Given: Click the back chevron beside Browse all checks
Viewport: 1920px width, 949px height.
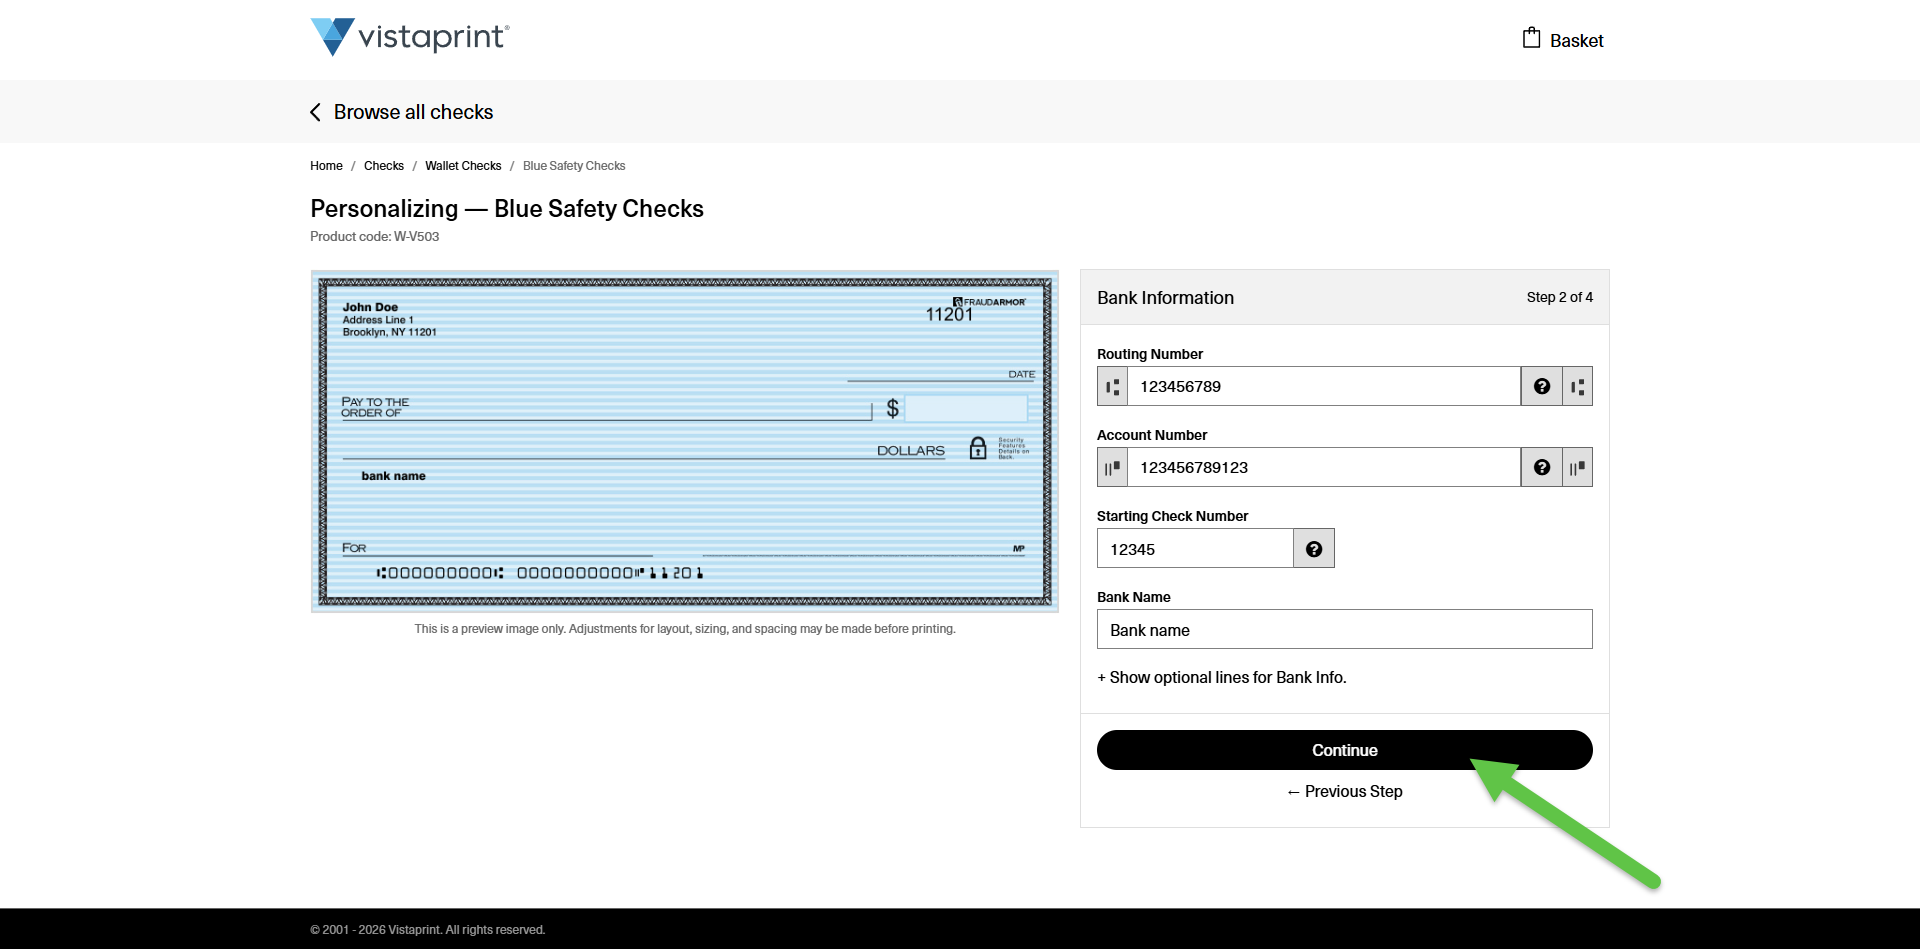Looking at the screenshot, I should tap(316, 112).
